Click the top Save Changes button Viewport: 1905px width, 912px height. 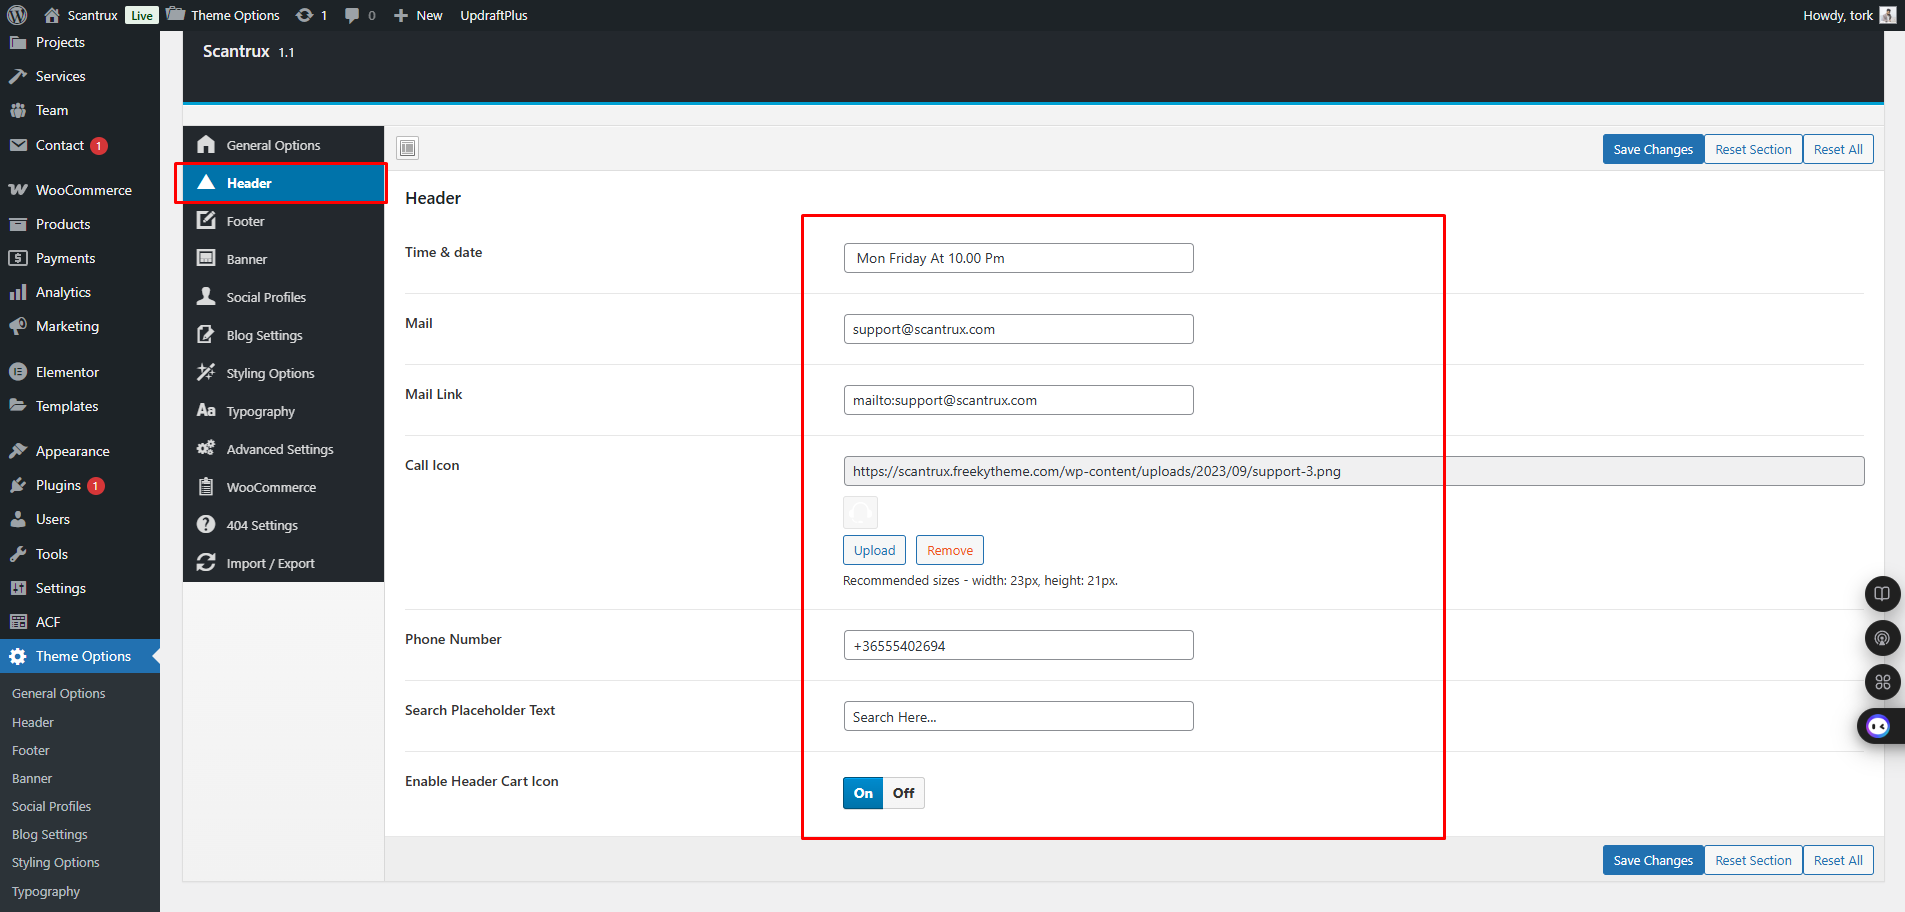1652,149
